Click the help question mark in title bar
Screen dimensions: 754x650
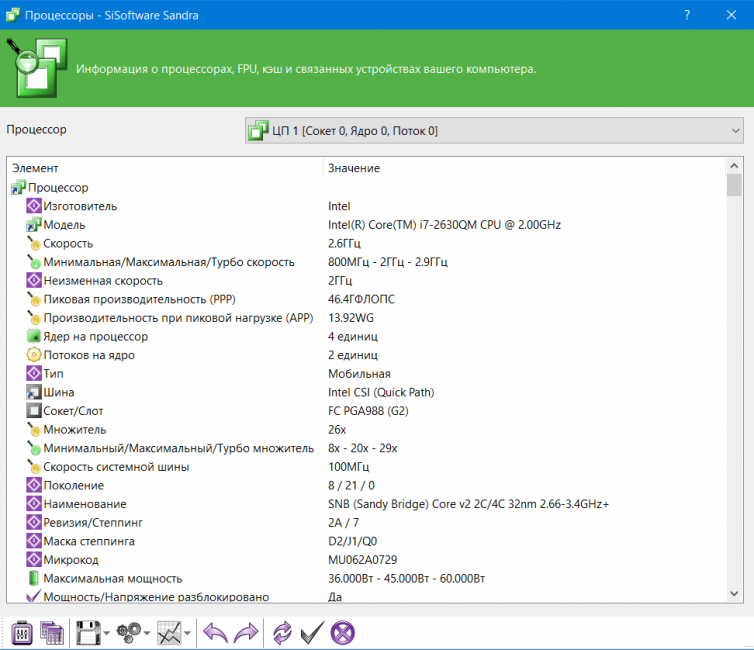(x=687, y=15)
